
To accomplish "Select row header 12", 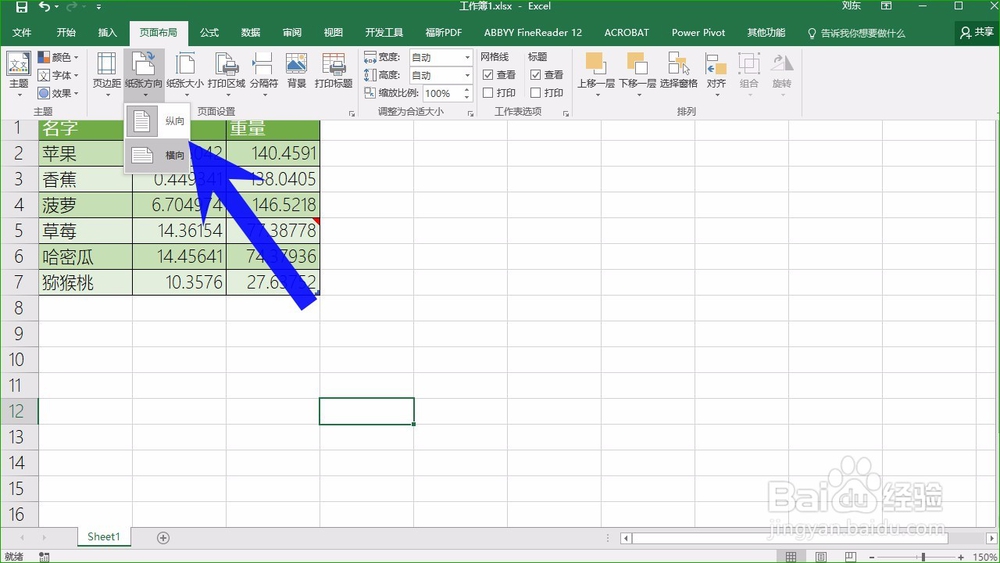I will [18, 411].
